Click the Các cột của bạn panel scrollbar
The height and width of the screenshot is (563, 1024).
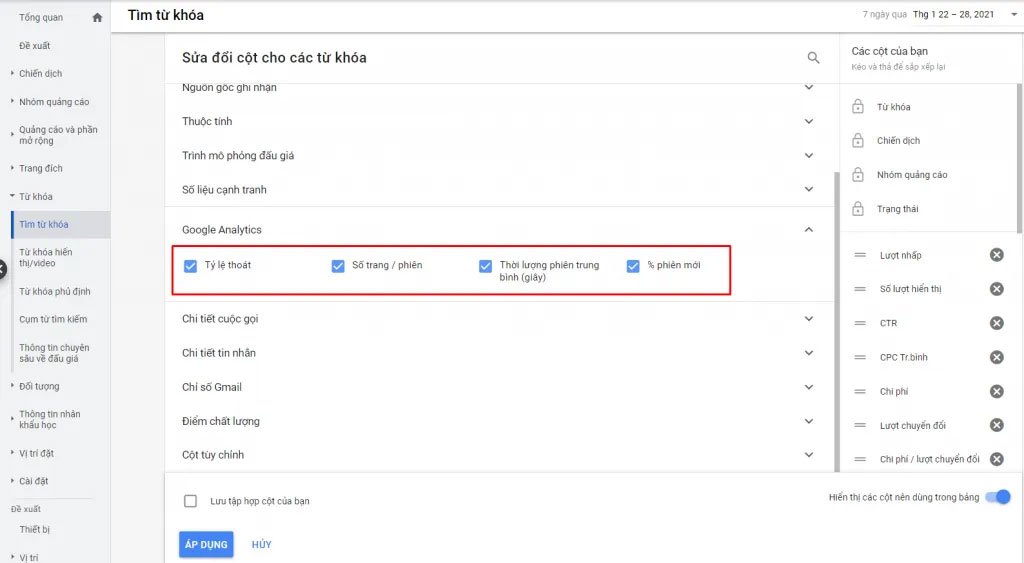coord(1019,157)
